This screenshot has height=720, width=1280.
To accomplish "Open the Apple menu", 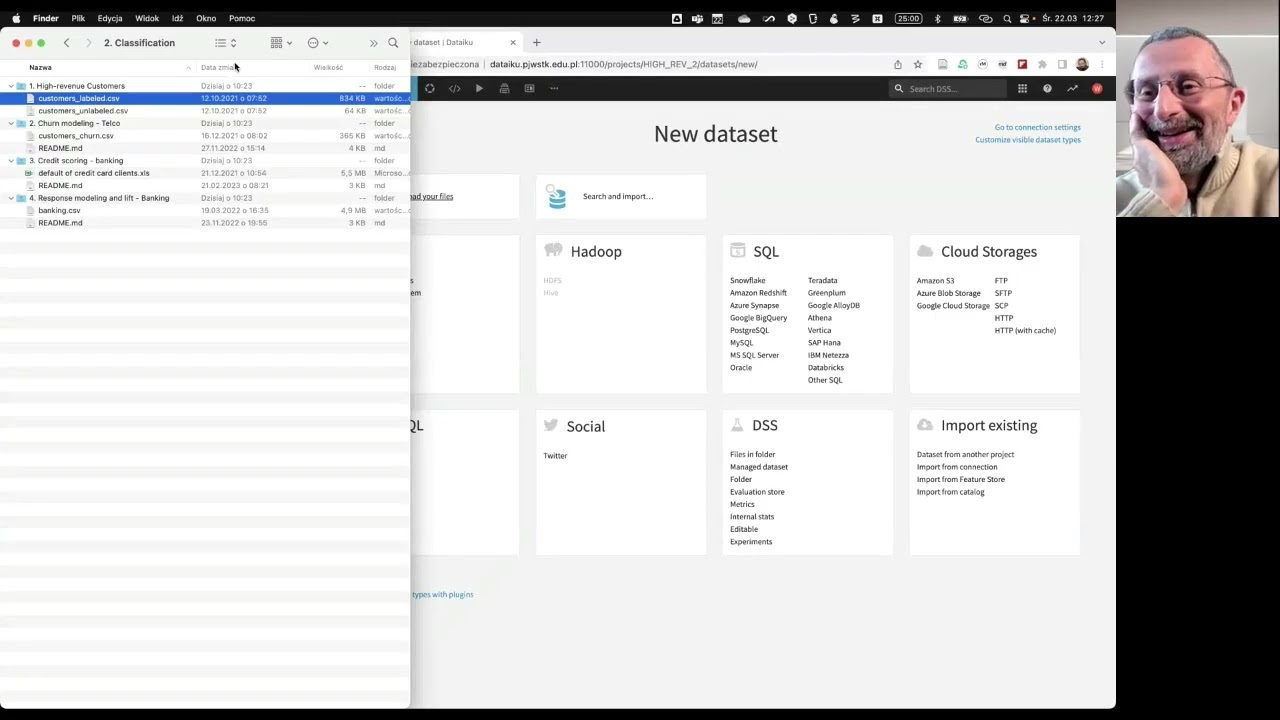I will (16, 18).
